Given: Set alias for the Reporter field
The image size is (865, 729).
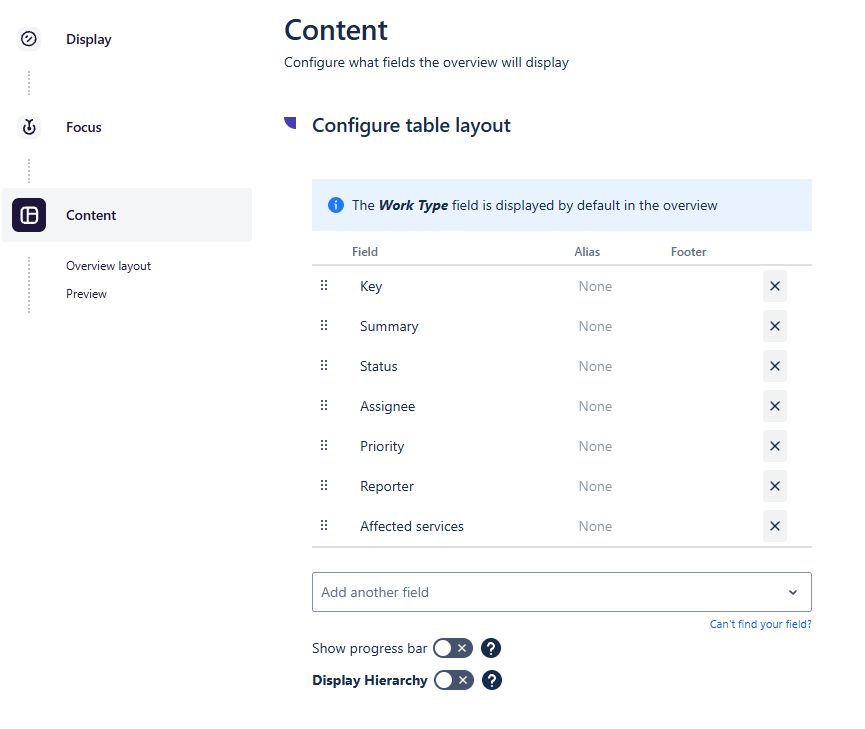Looking at the screenshot, I should pyautogui.click(x=595, y=486).
